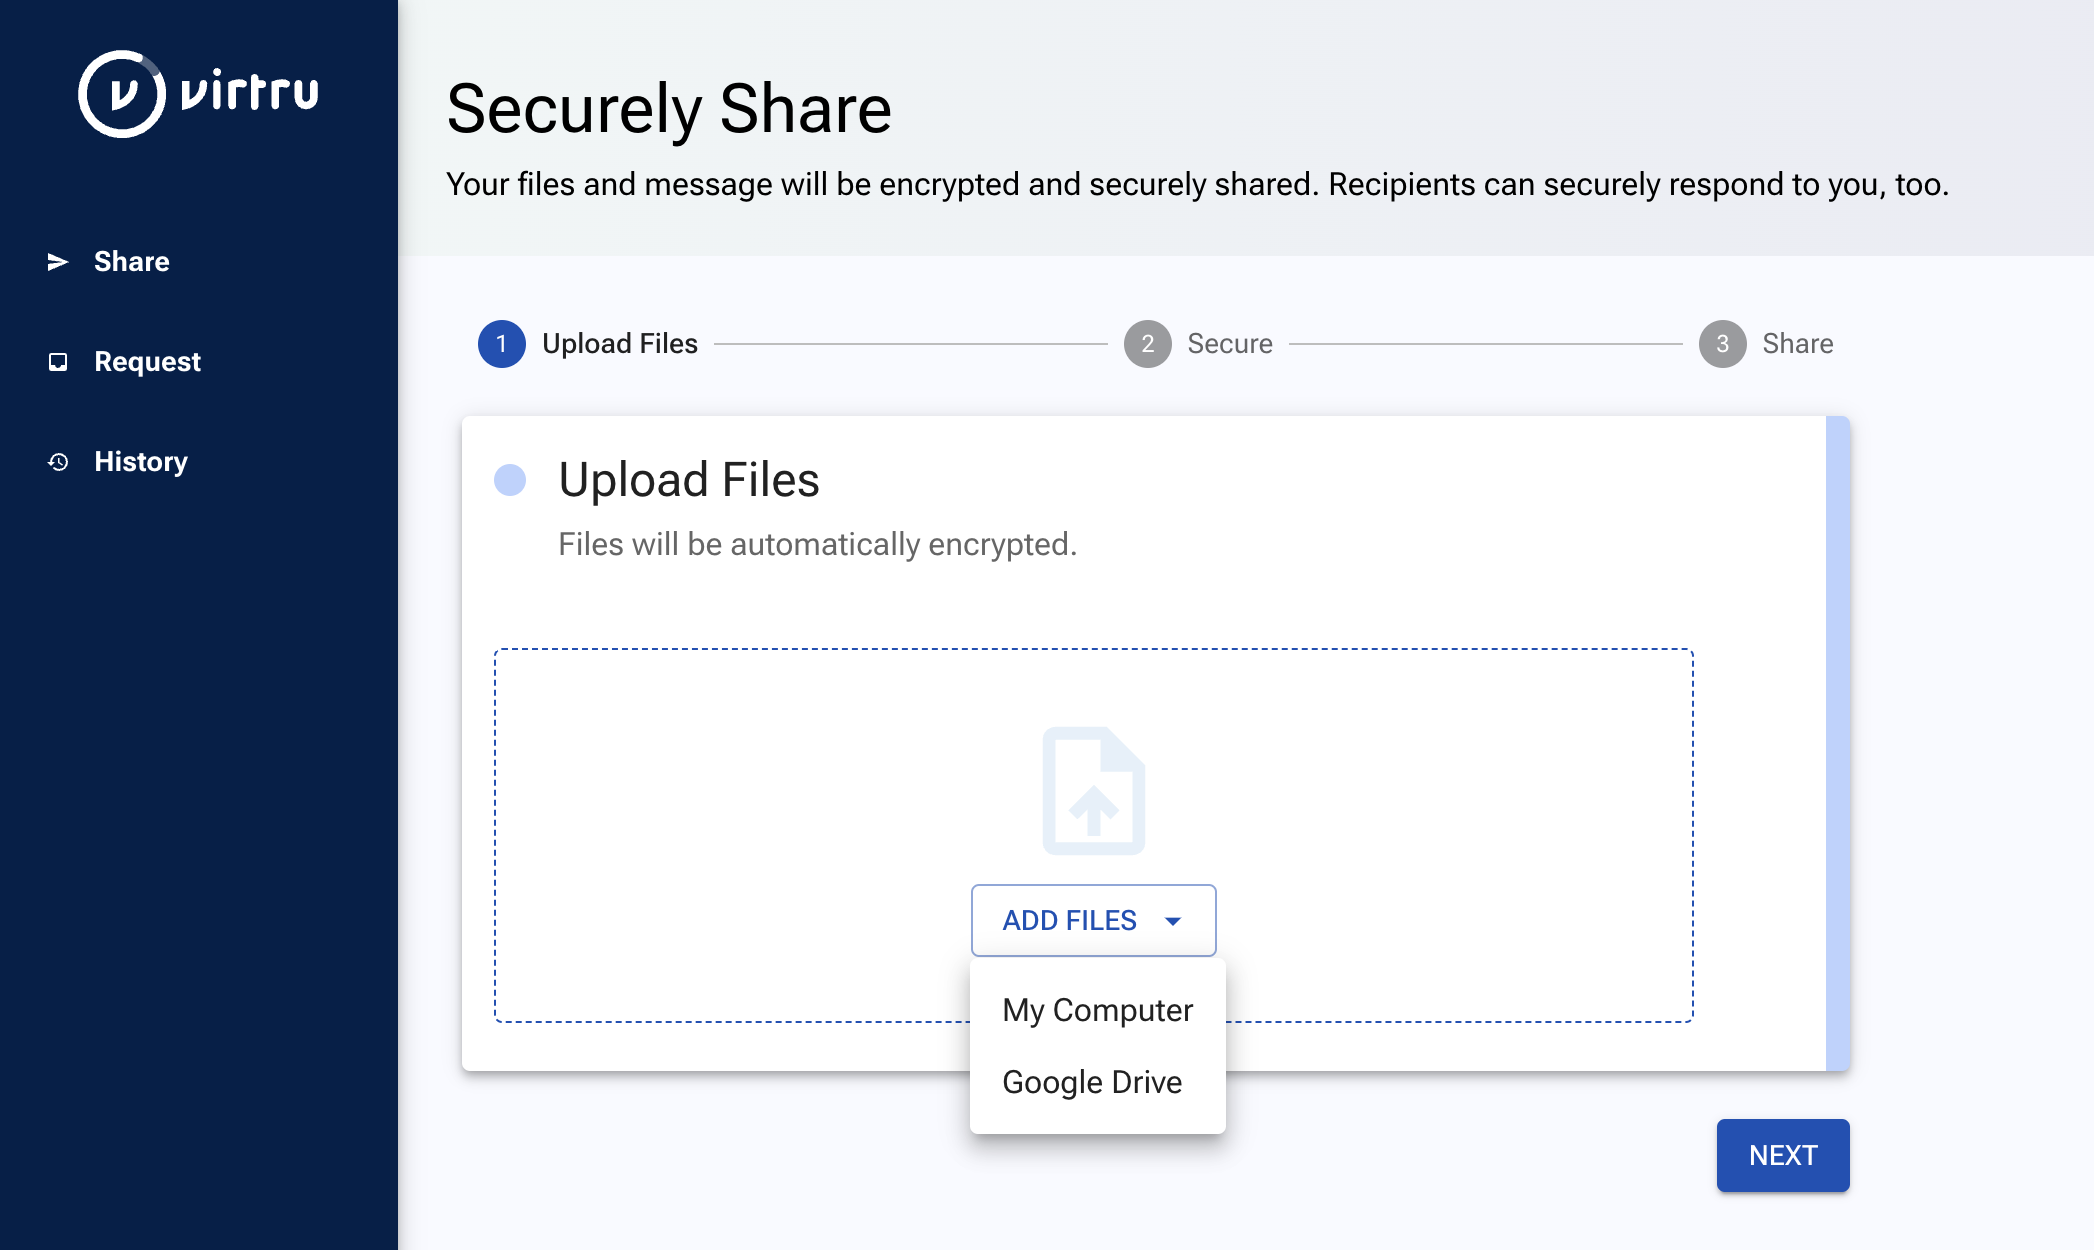Click the Secure step label
This screenshot has height=1250, width=2094.
coord(1229,343)
